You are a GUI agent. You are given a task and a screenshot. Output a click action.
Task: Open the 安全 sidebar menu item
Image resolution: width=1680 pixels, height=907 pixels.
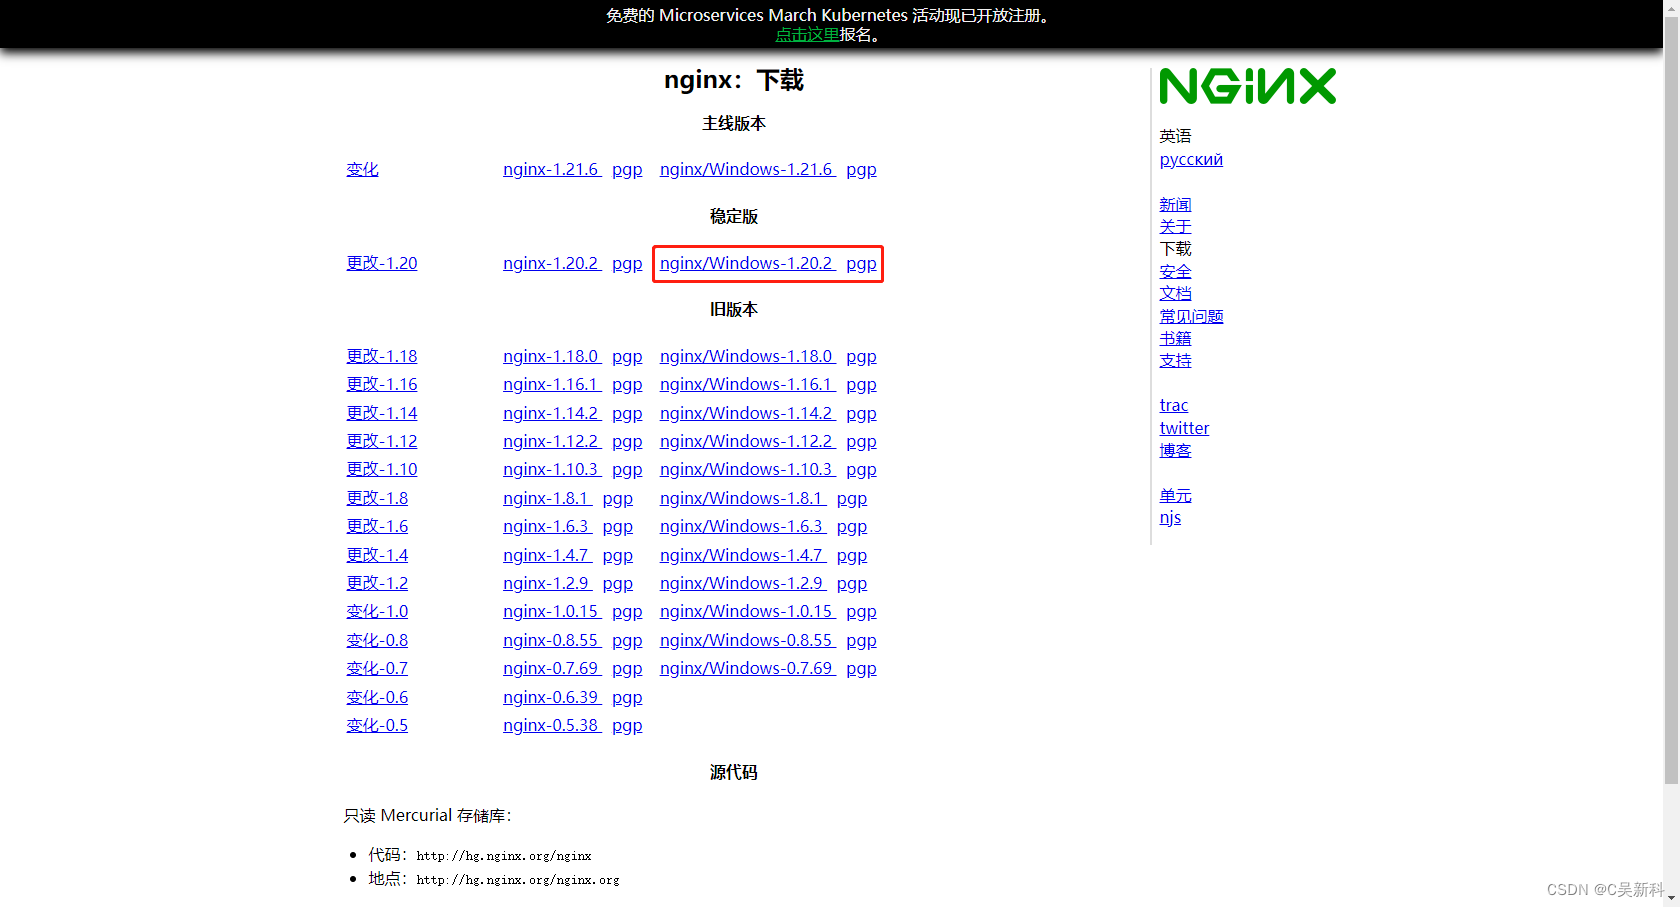click(x=1175, y=271)
